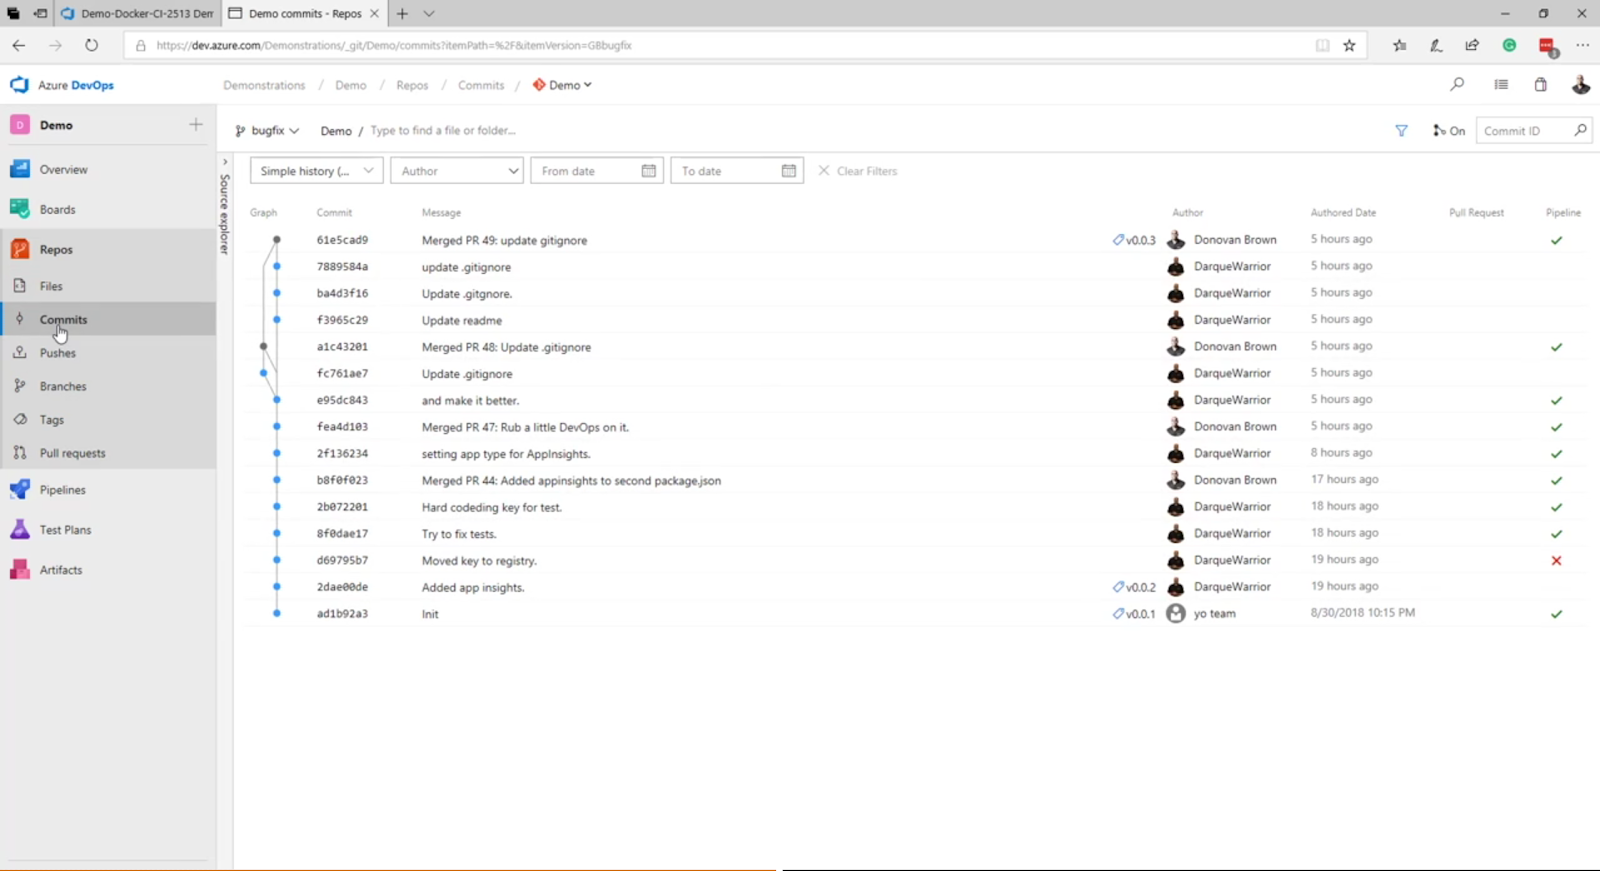Image resolution: width=1600 pixels, height=871 pixels.
Task: Open the Author filter dropdown
Action: pyautogui.click(x=457, y=171)
